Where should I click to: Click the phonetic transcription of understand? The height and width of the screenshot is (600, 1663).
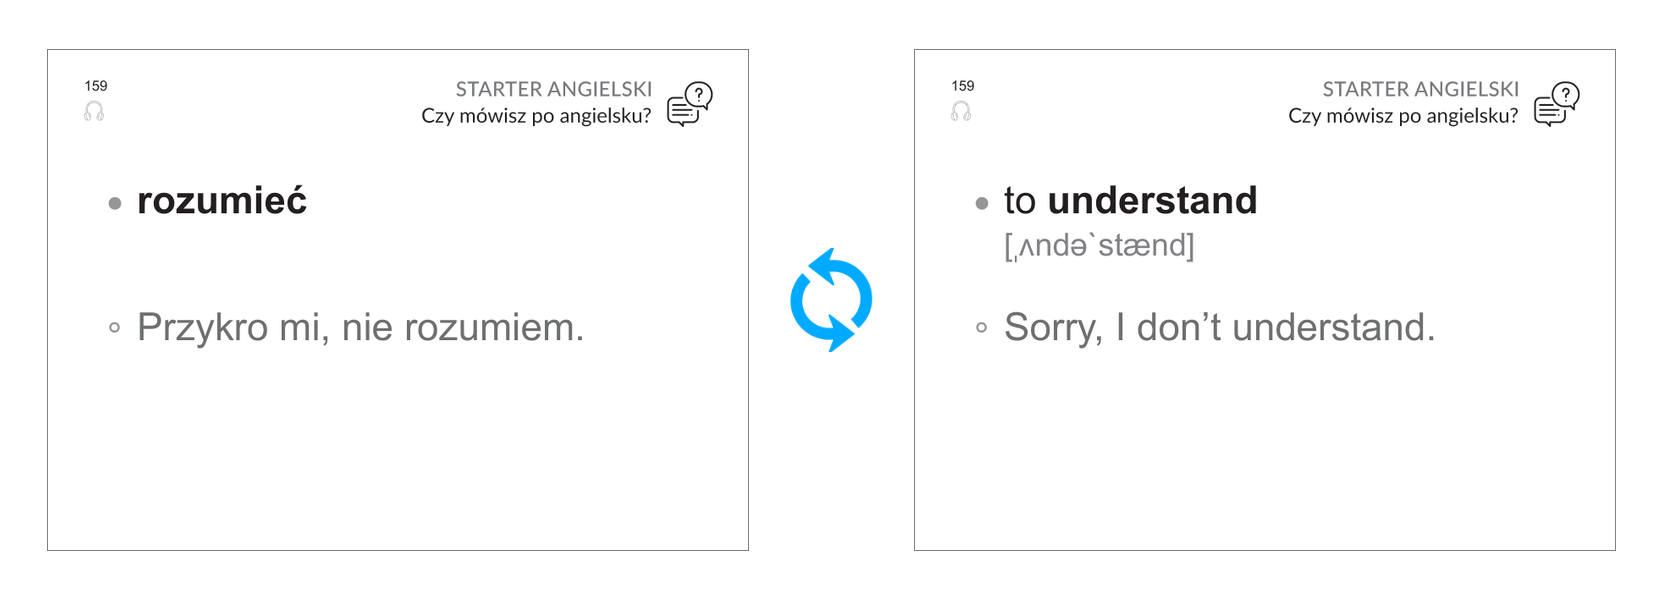[x=1099, y=245]
